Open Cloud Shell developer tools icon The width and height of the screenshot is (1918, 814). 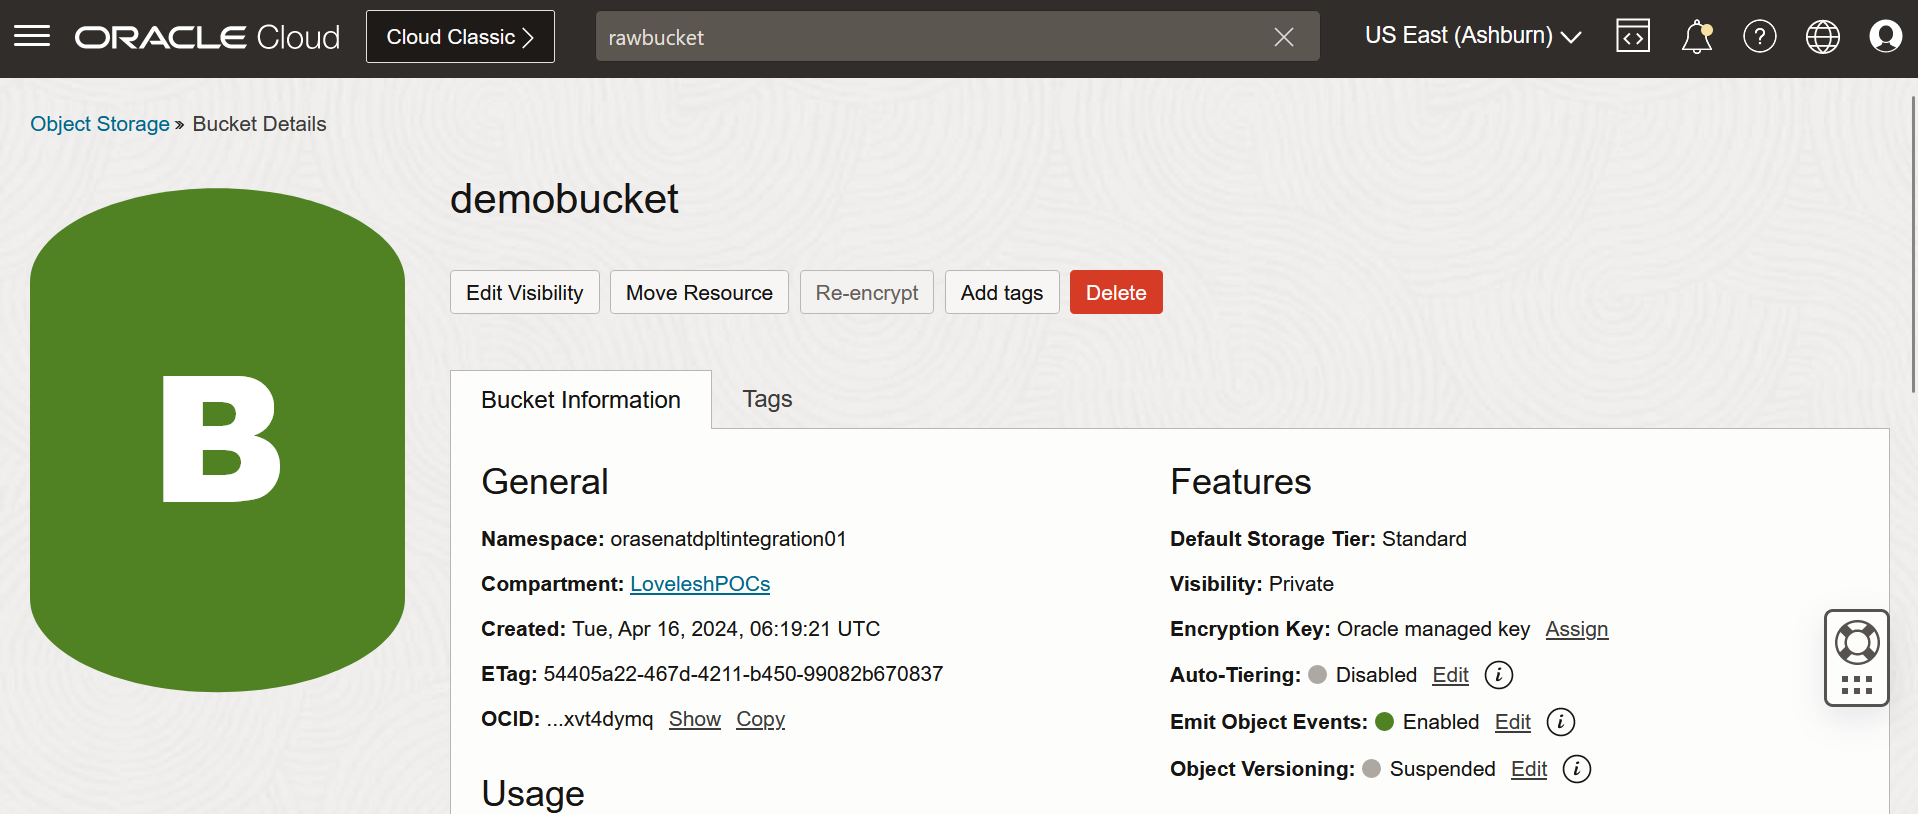click(1633, 36)
